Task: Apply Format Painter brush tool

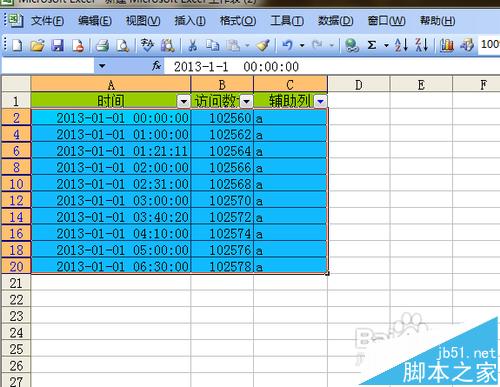Action: 263,45
